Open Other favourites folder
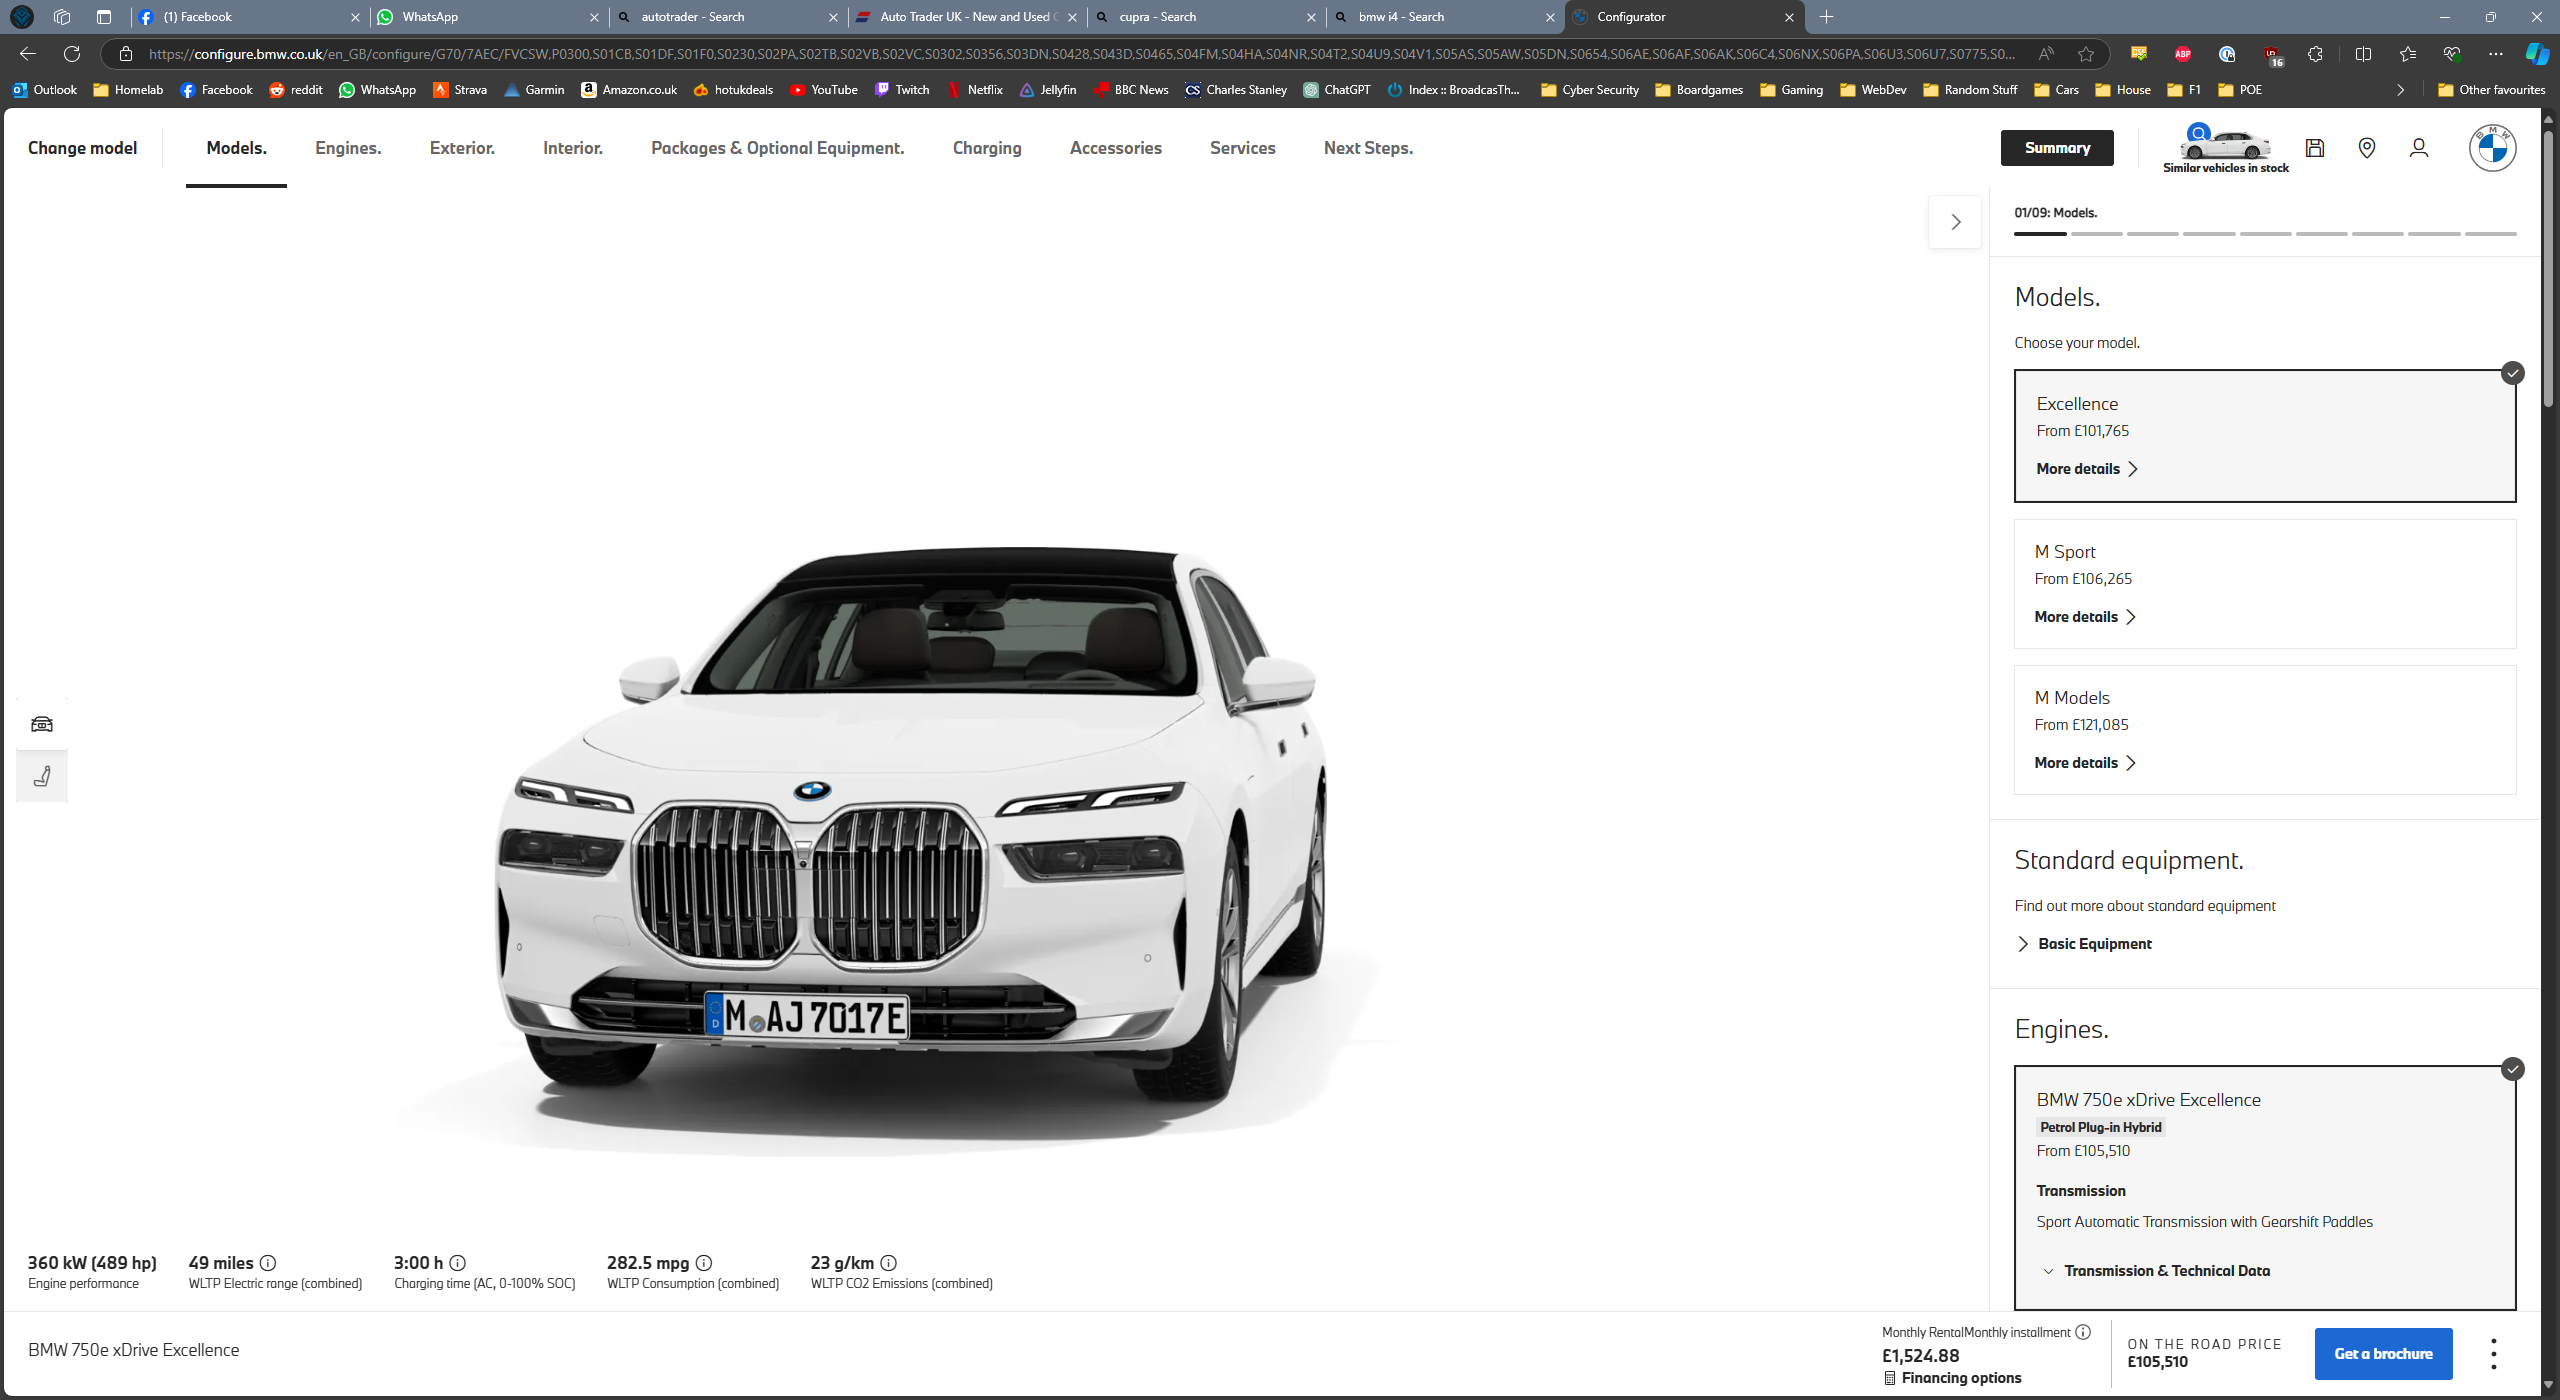This screenshot has width=2560, height=1400. click(2491, 90)
